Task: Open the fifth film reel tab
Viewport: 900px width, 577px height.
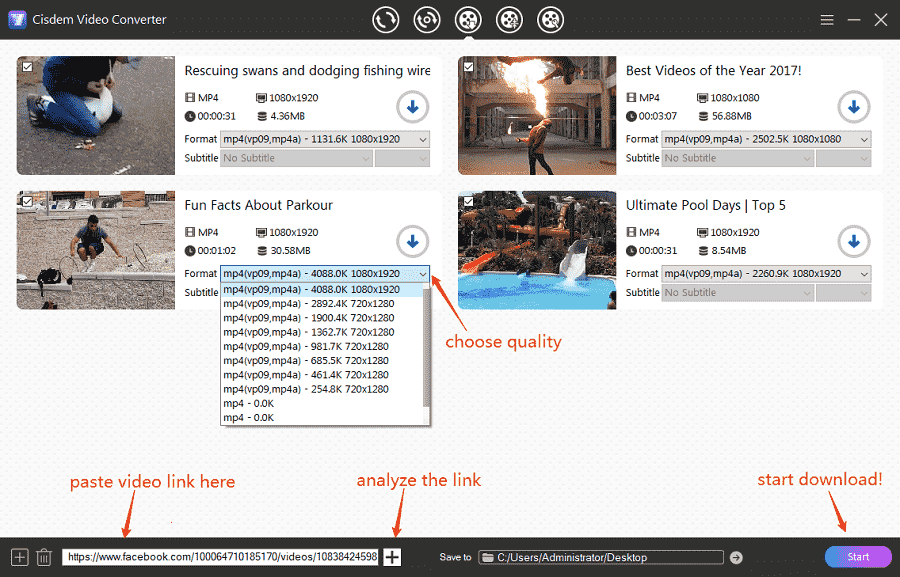Action: [x=550, y=20]
